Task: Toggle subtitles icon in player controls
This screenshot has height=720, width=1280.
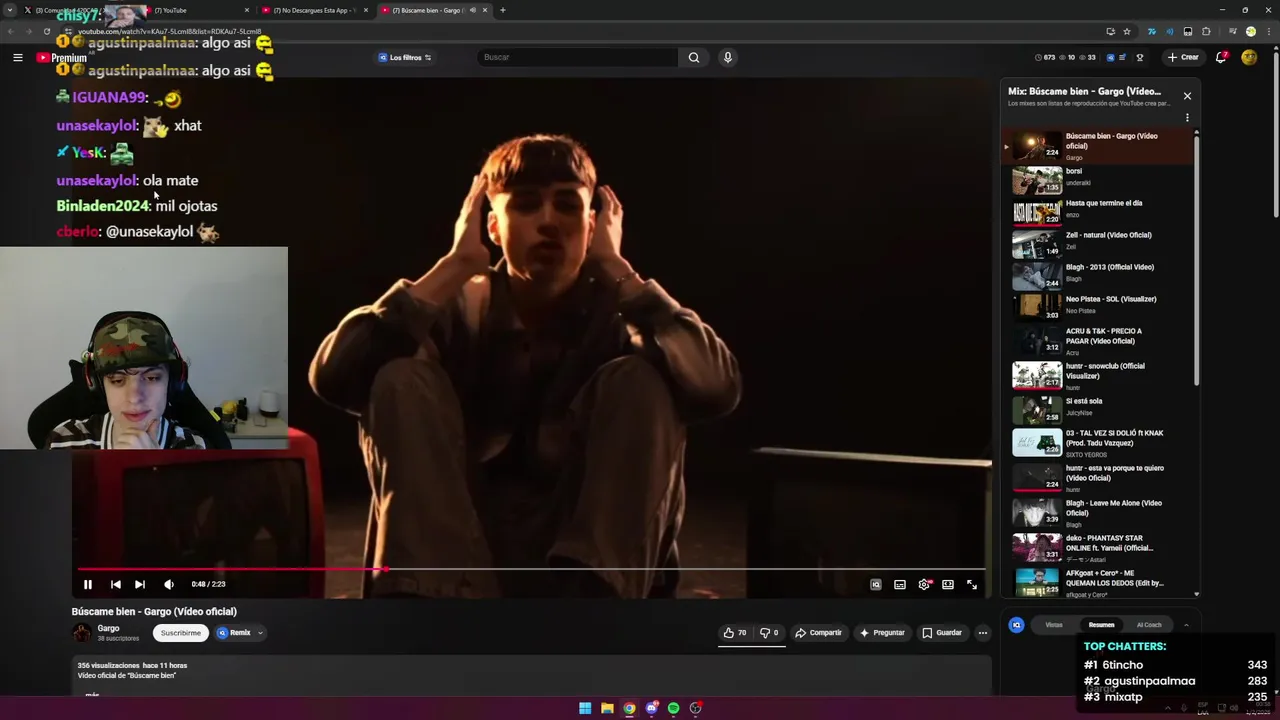Action: pyautogui.click(x=900, y=585)
